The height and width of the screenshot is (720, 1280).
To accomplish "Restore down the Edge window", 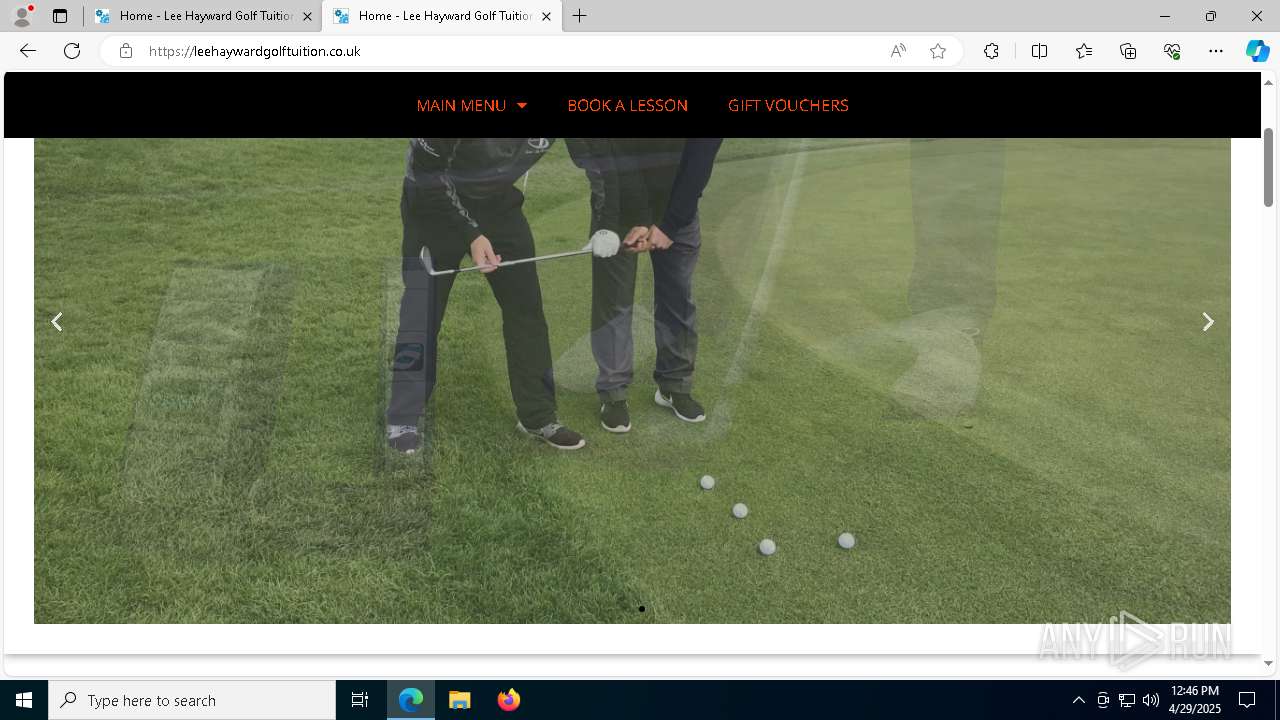I will (1211, 16).
